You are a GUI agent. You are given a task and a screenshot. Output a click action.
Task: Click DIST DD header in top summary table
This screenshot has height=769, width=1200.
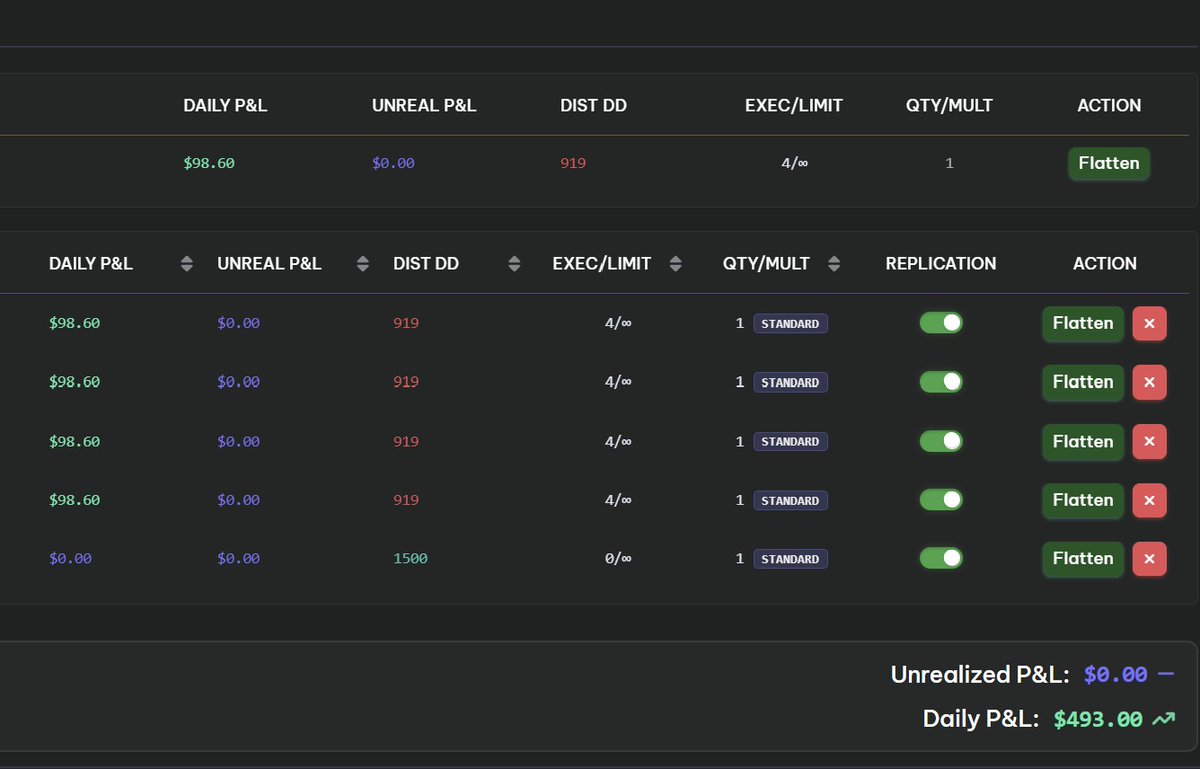click(594, 105)
